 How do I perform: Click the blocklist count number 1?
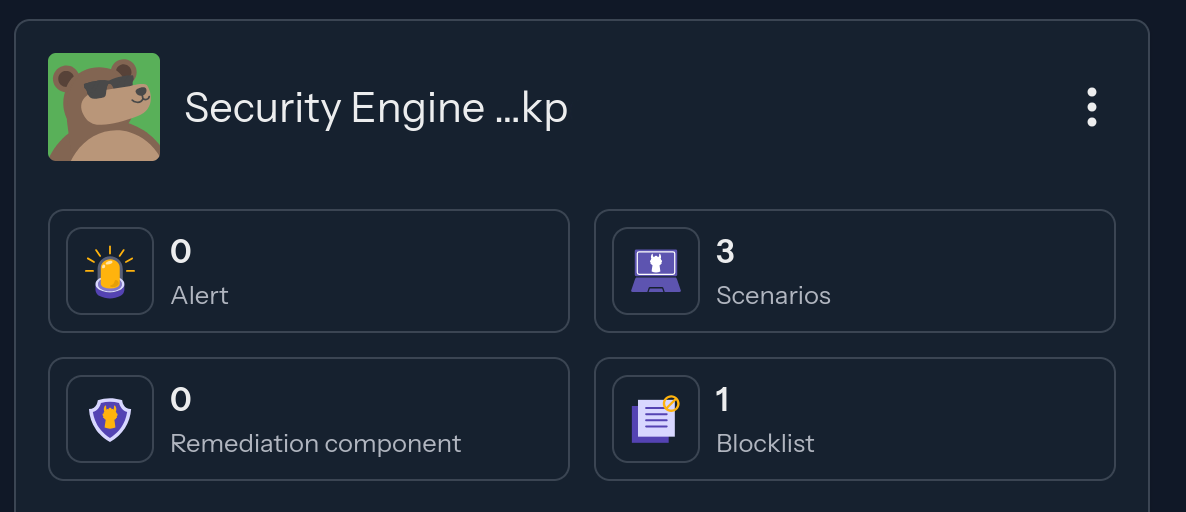pos(723,400)
